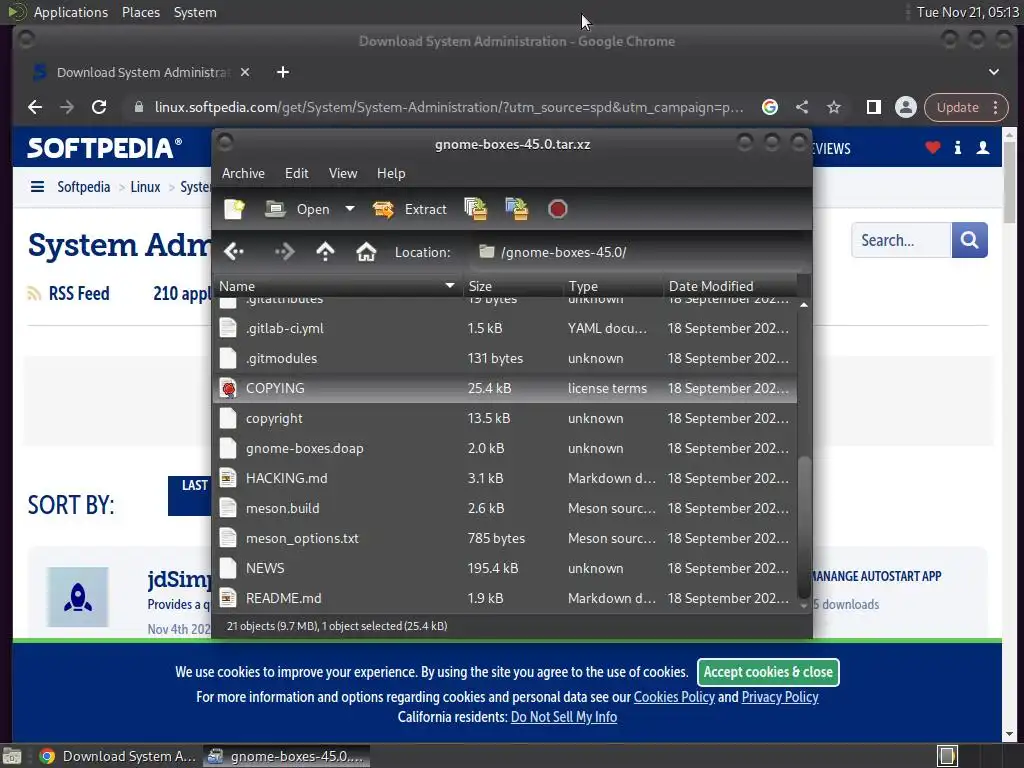Click the Google icon in address bar

click(x=770, y=107)
